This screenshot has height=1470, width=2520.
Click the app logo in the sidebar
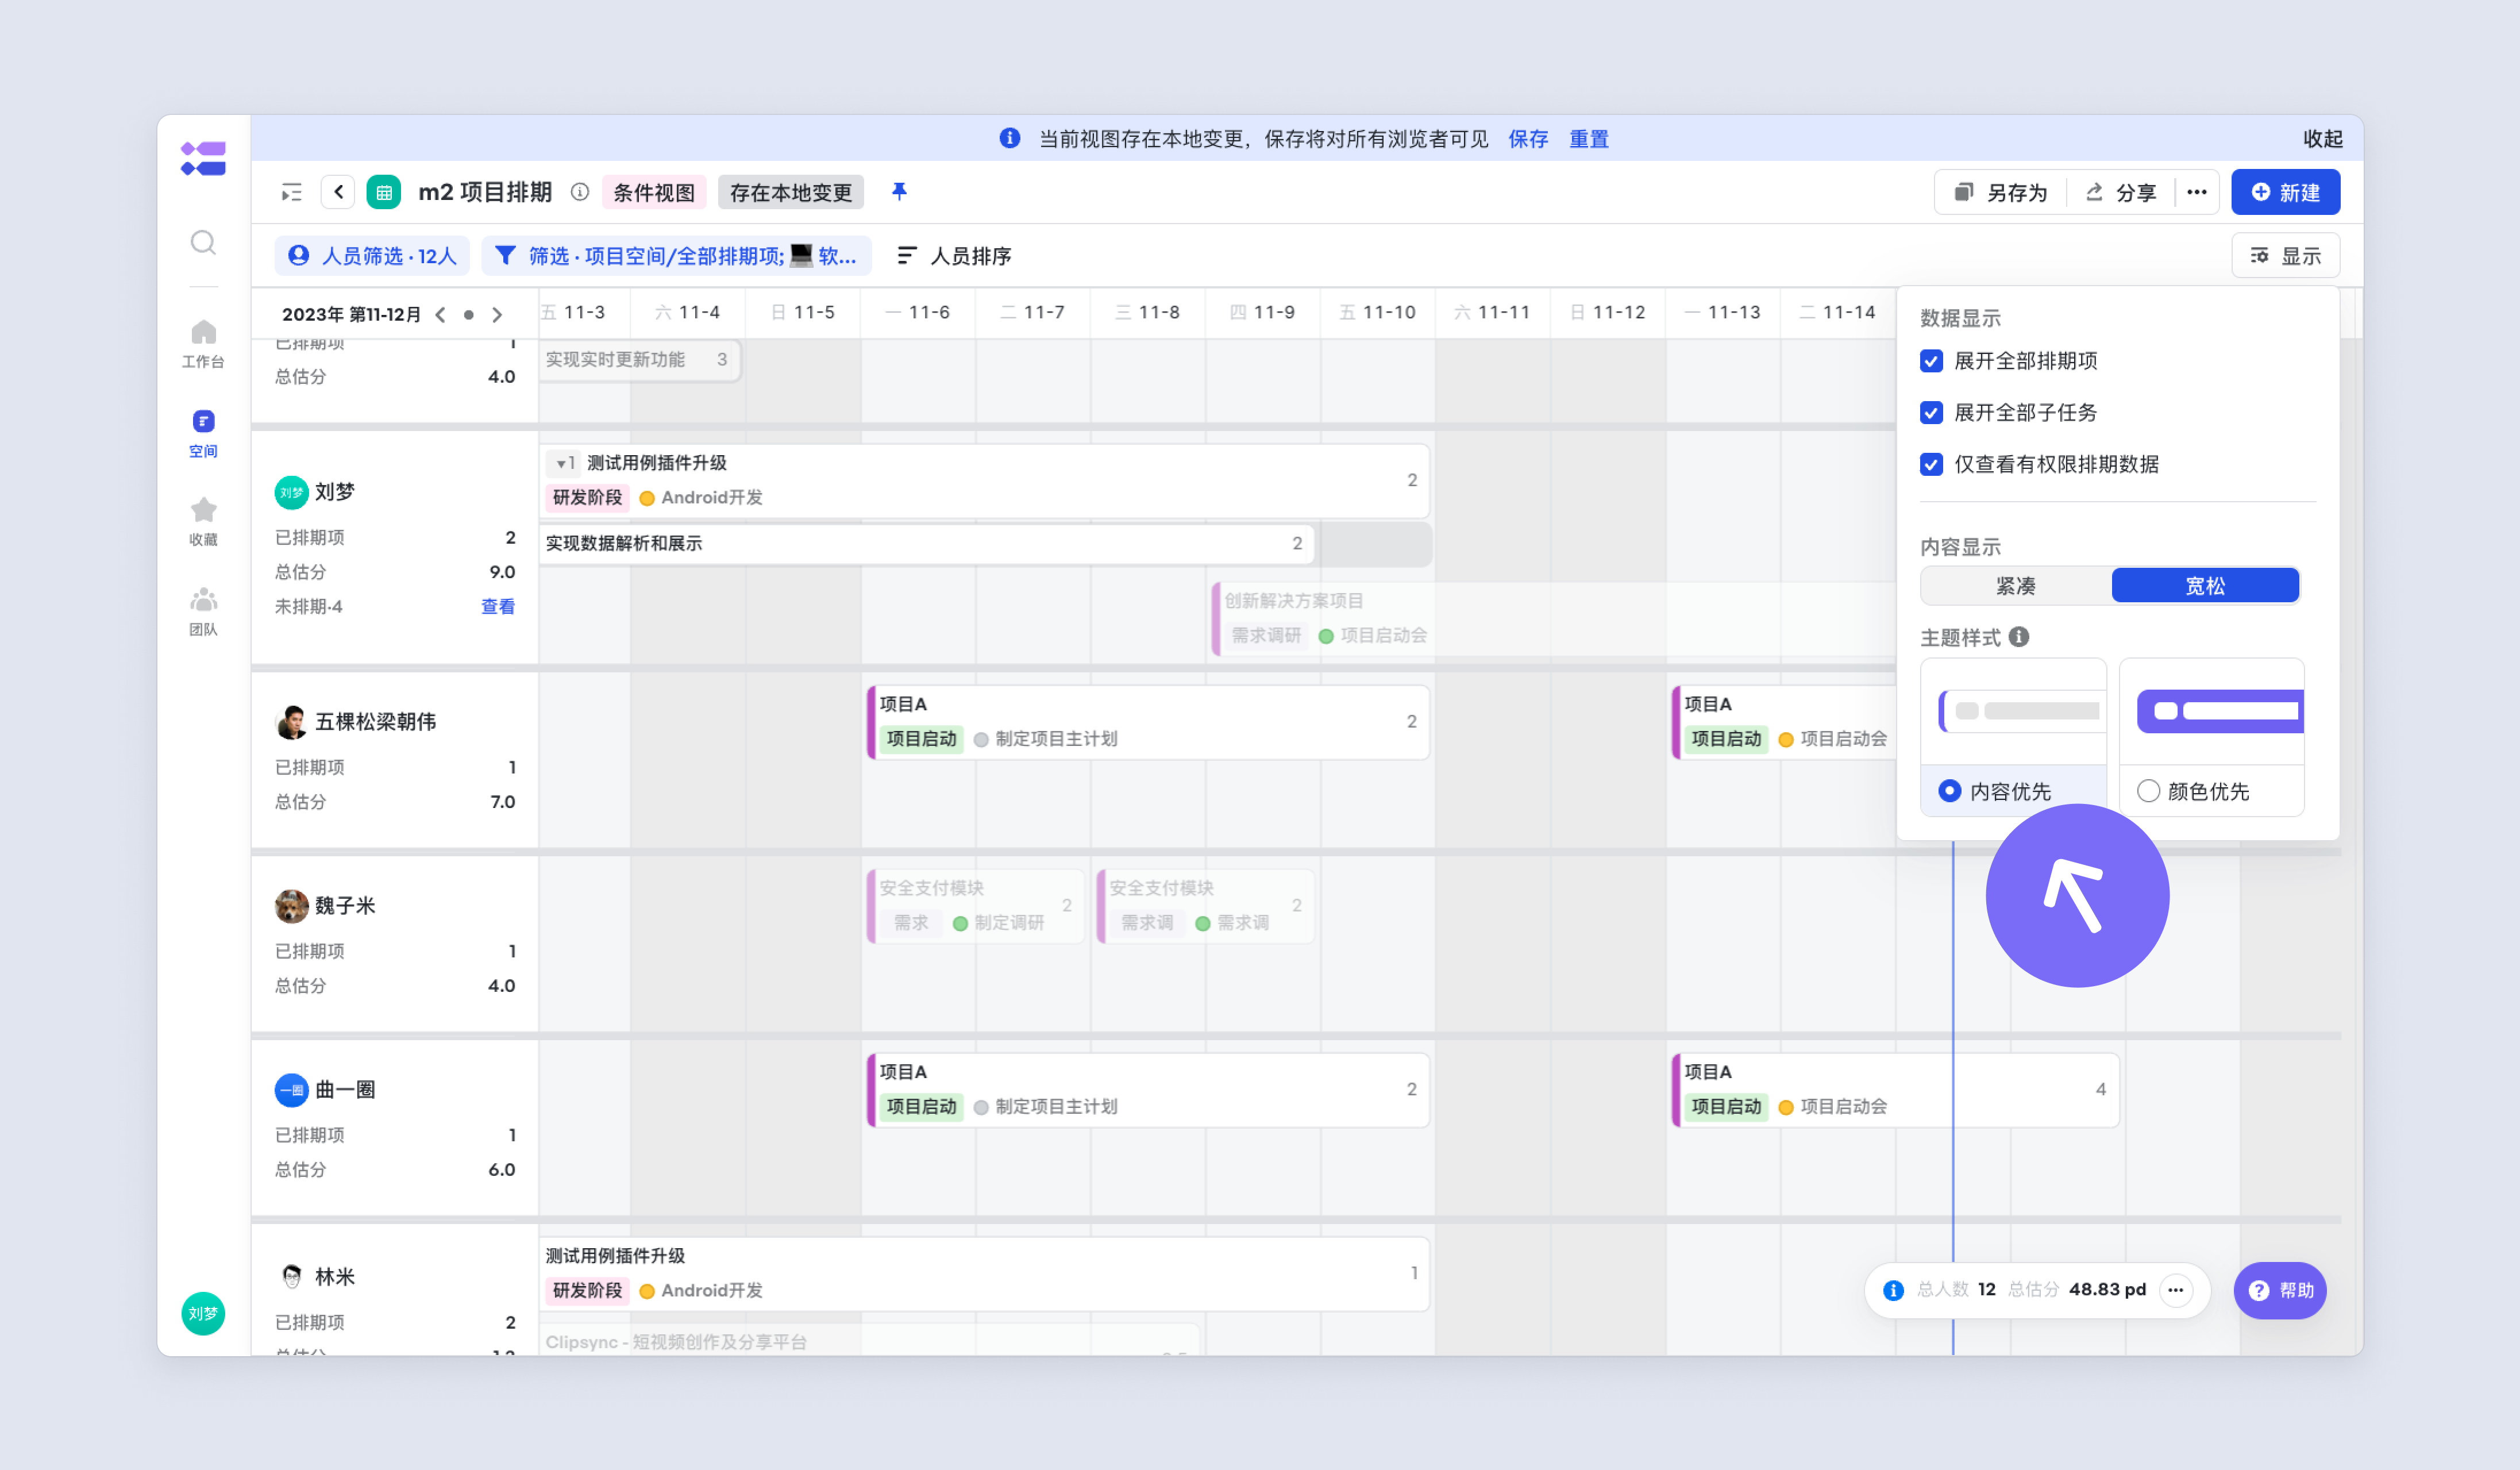pyautogui.click(x=203, y=158)
